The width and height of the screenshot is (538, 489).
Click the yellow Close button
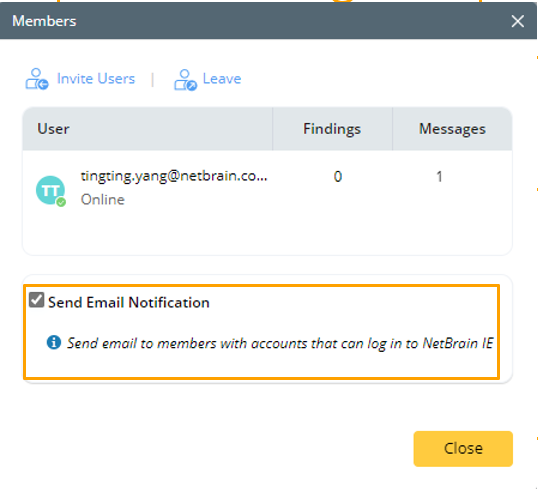pos(463,449)
